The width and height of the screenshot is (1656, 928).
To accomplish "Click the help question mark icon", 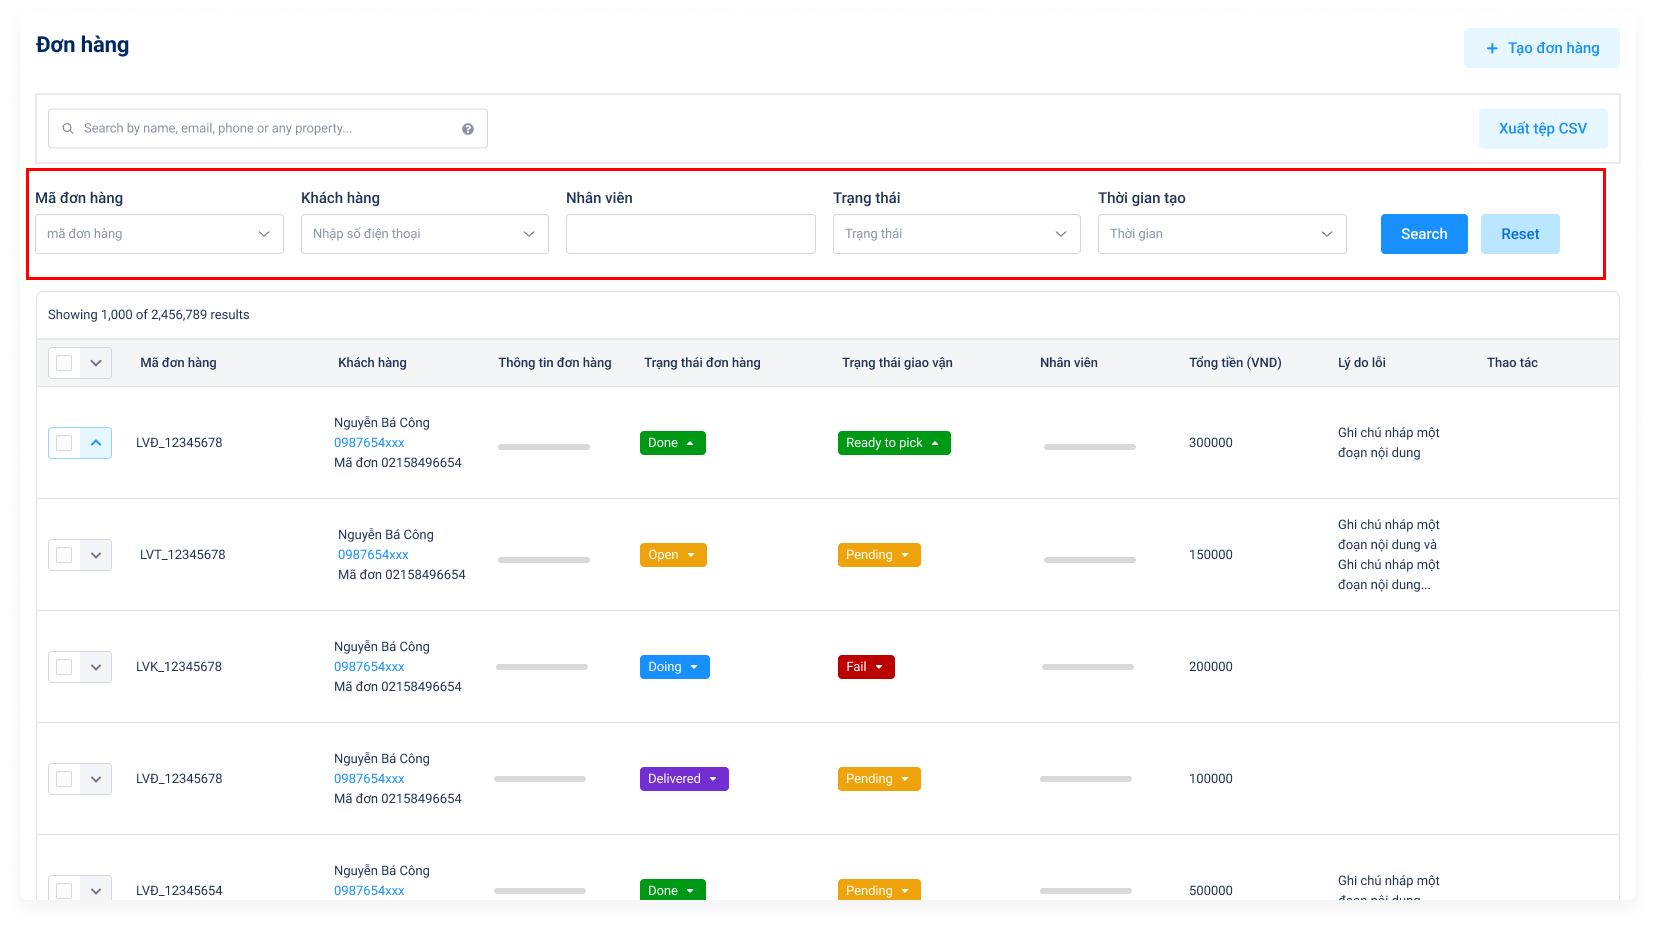I will 468,129.
